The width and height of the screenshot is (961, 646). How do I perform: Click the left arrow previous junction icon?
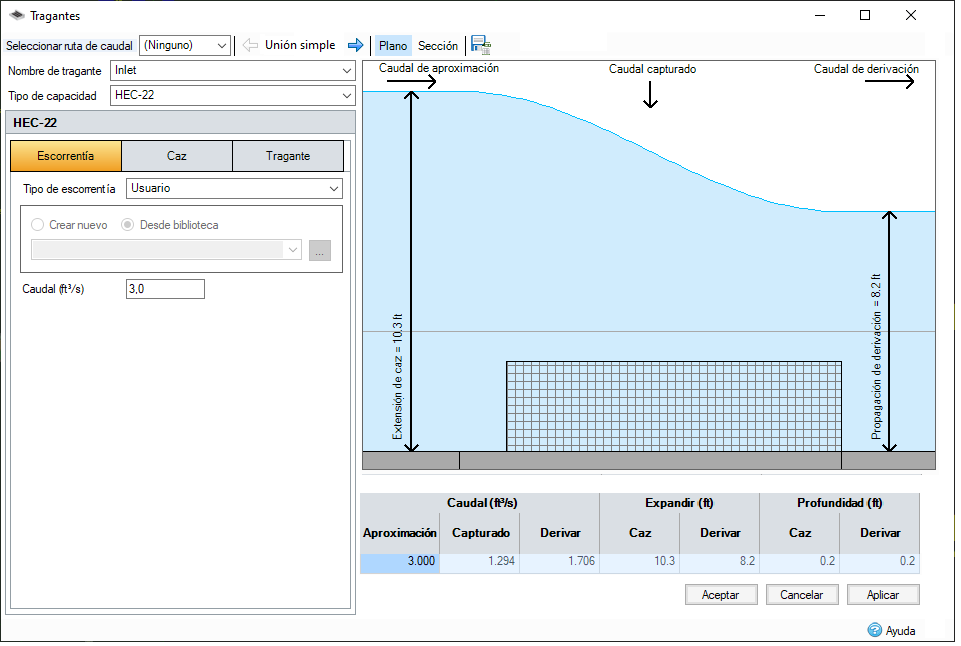point(250,45)
